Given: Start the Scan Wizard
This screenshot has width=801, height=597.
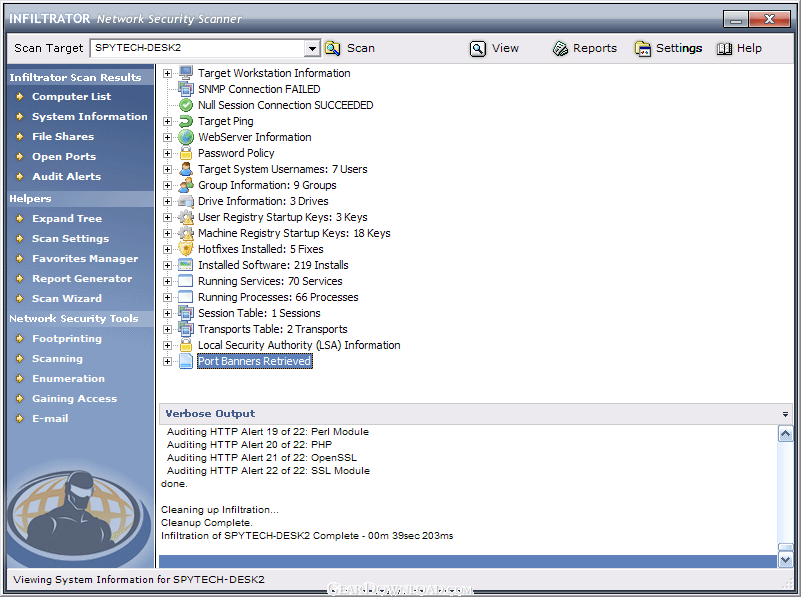Looking at the screenshot, I should click(x=66, y=298).
